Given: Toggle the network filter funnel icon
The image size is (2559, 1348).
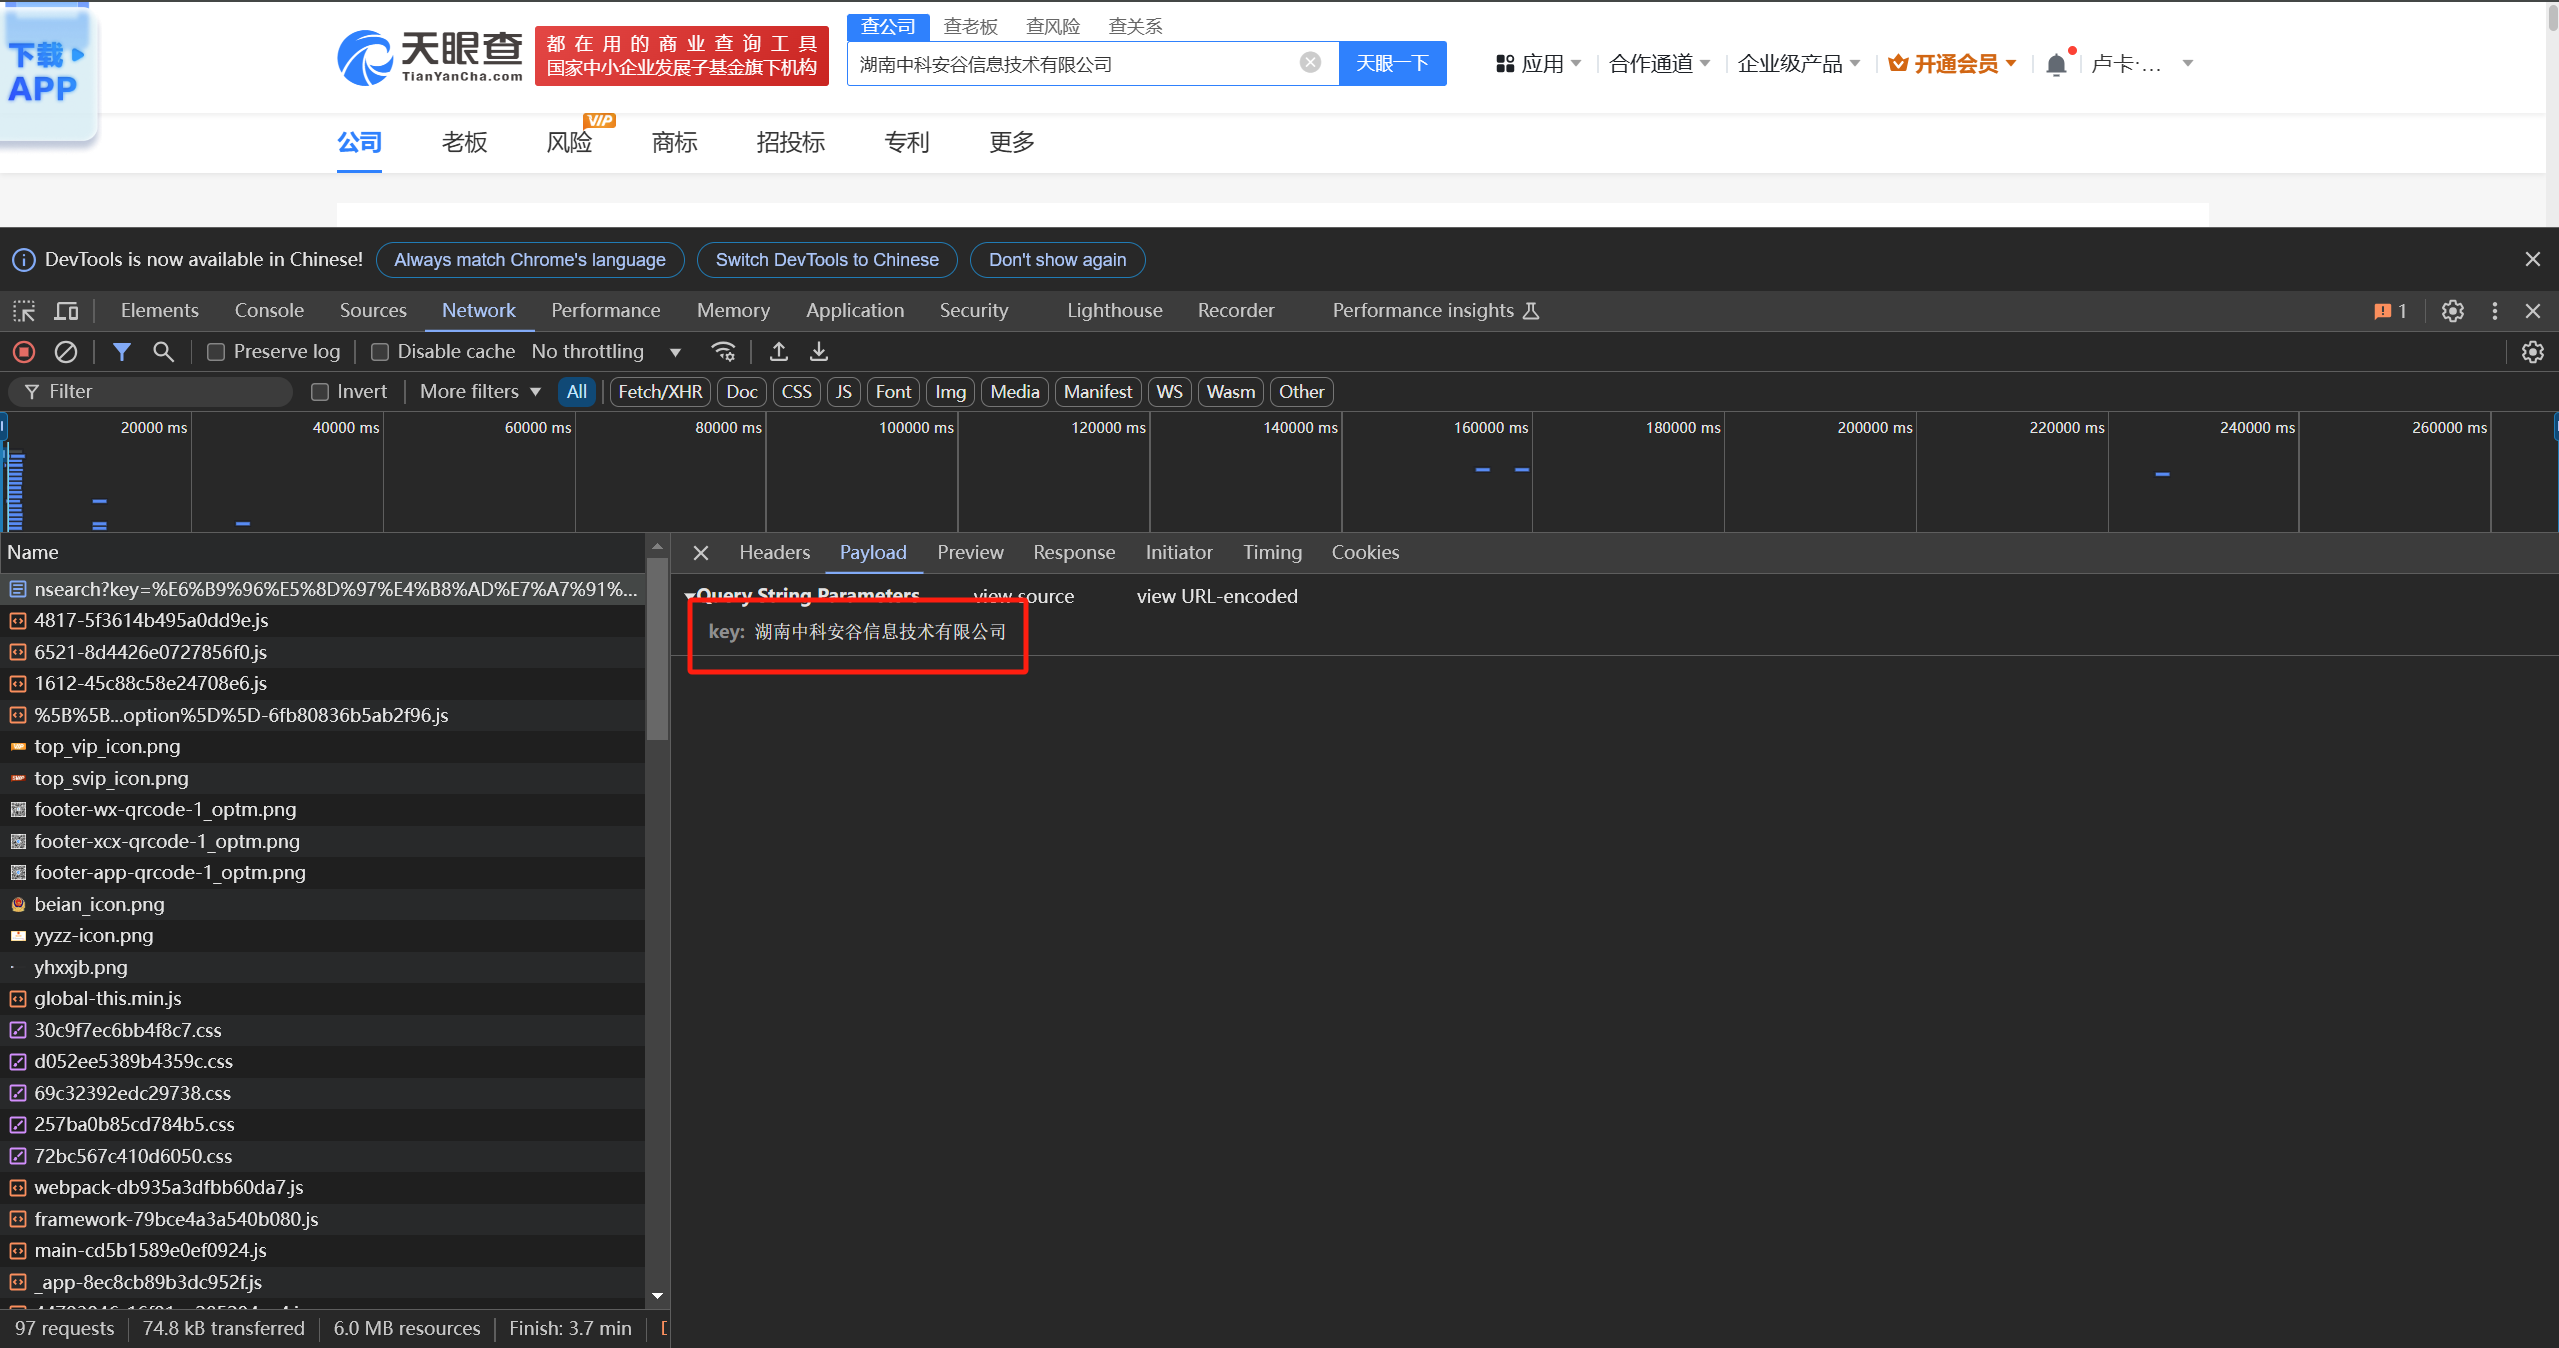Looking at the screenshot, I should (121, 352).
